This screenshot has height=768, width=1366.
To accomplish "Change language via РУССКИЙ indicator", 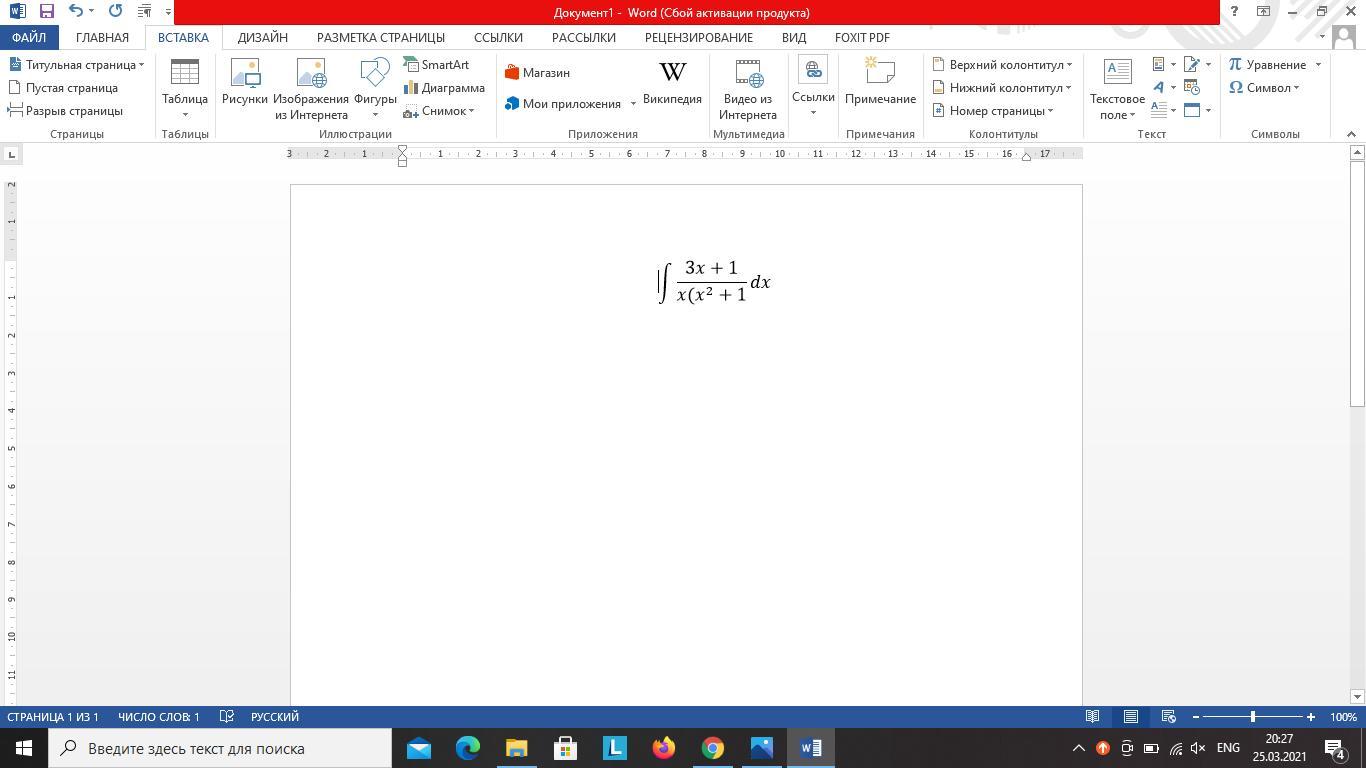I will coord(275,717).
